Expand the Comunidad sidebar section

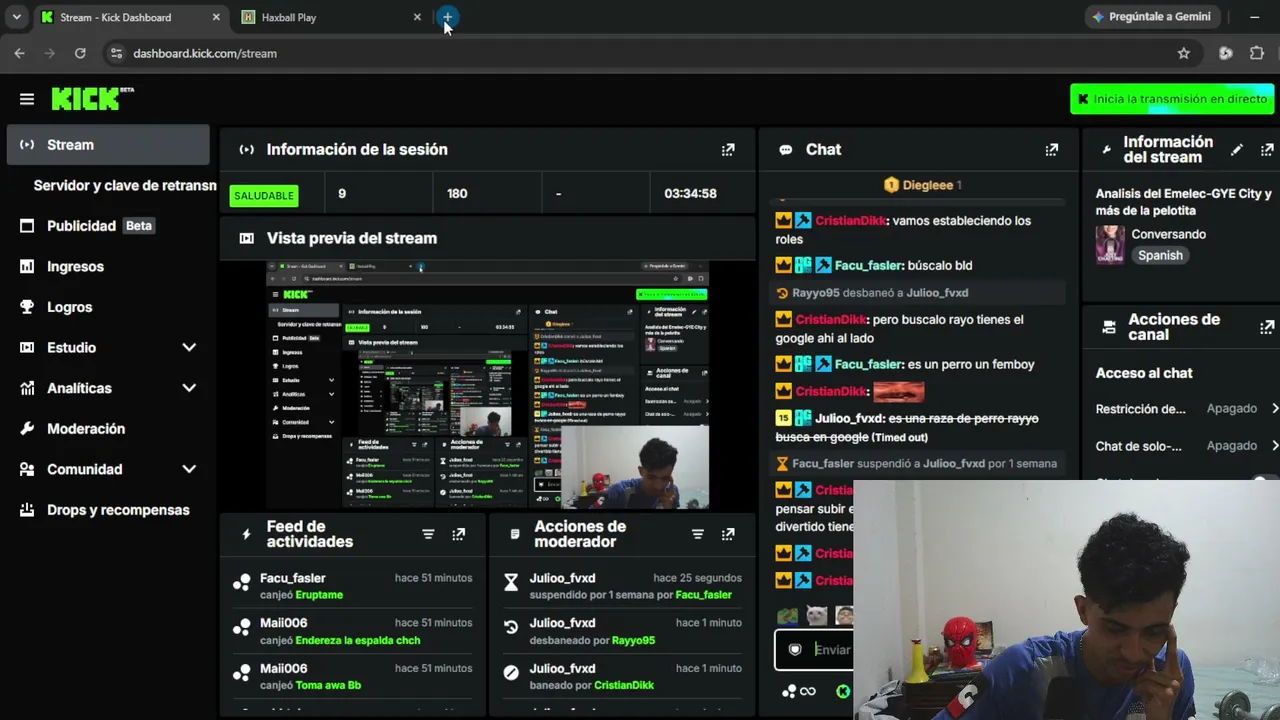coord(189,469)
